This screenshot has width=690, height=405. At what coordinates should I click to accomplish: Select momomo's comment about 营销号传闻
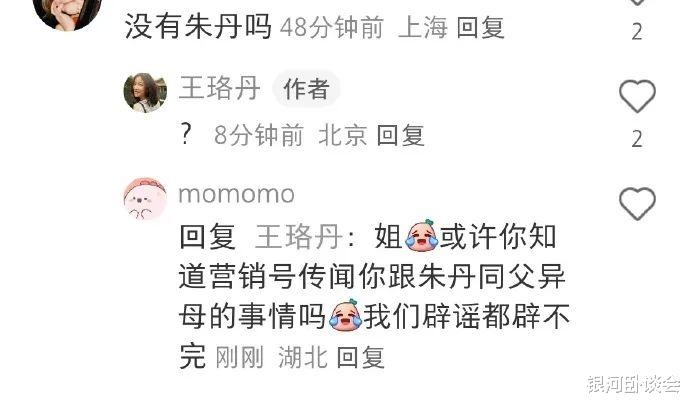(374, 296)
